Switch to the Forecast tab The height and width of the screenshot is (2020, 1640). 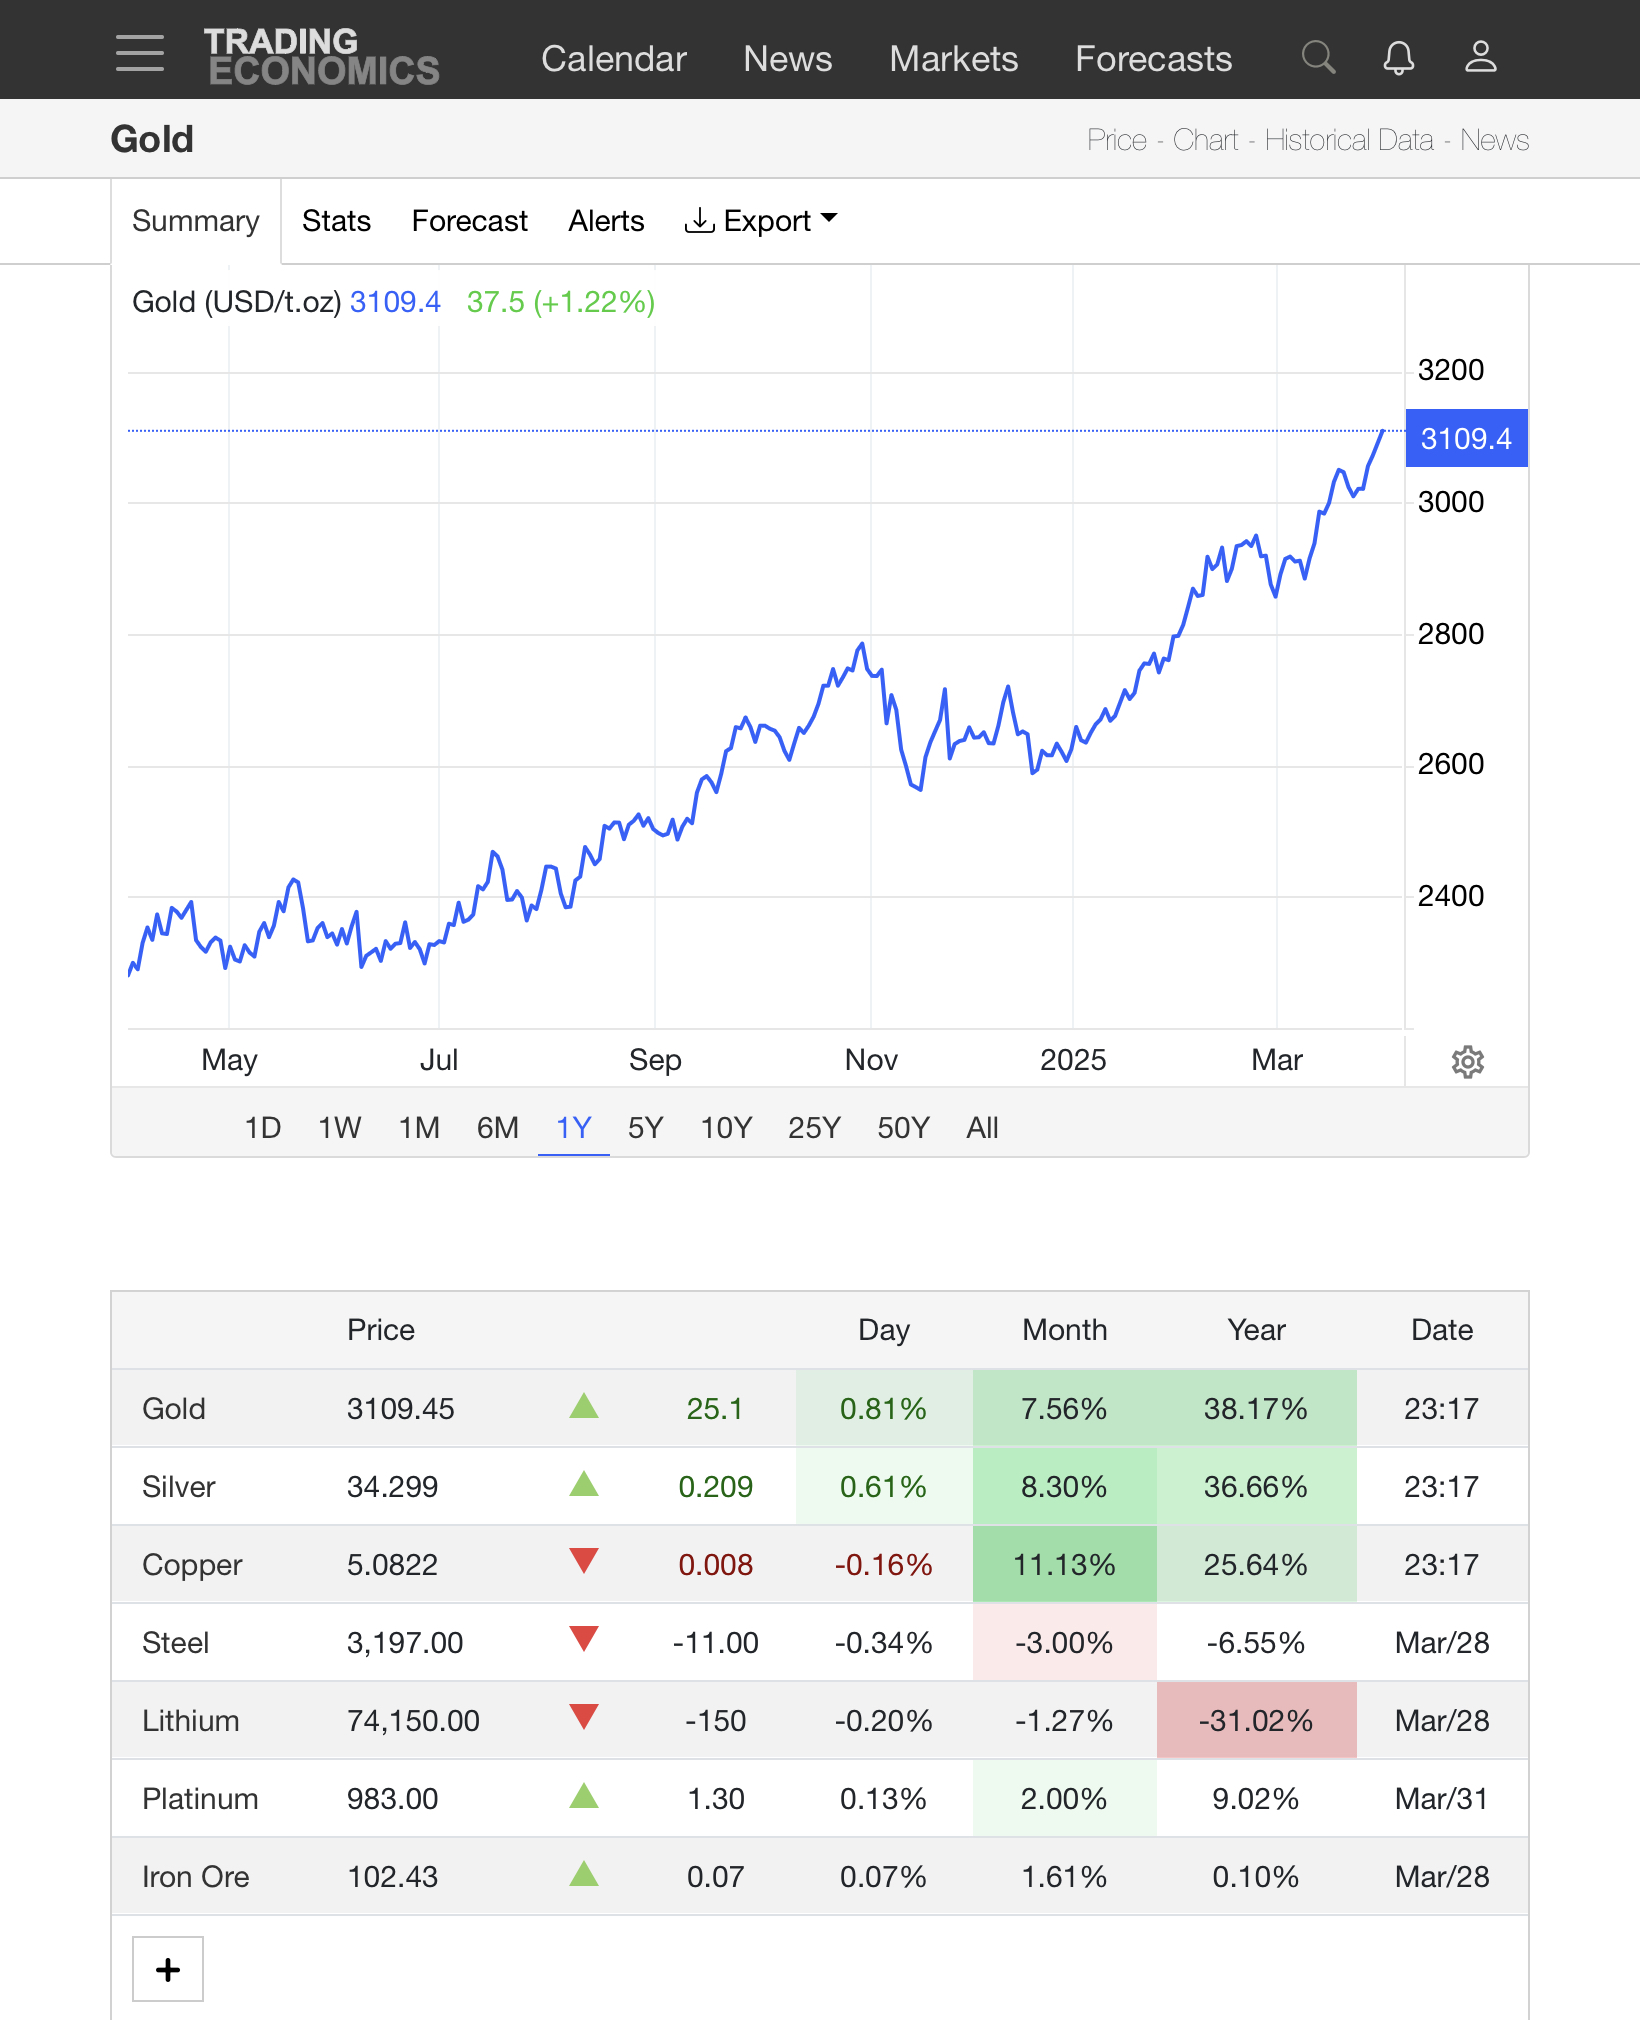pos(470,221)
